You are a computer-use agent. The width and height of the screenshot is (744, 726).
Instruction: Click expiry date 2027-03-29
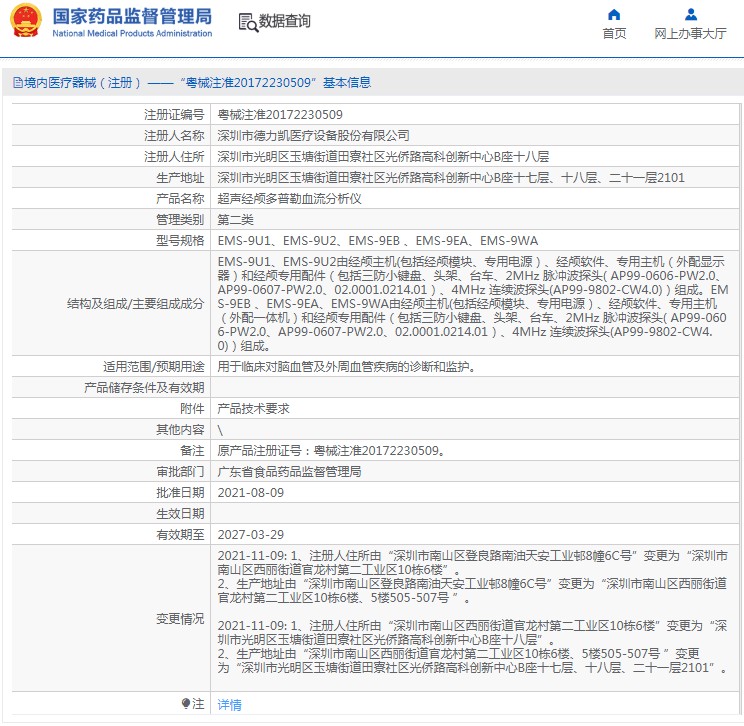click(x=251, y=535)
